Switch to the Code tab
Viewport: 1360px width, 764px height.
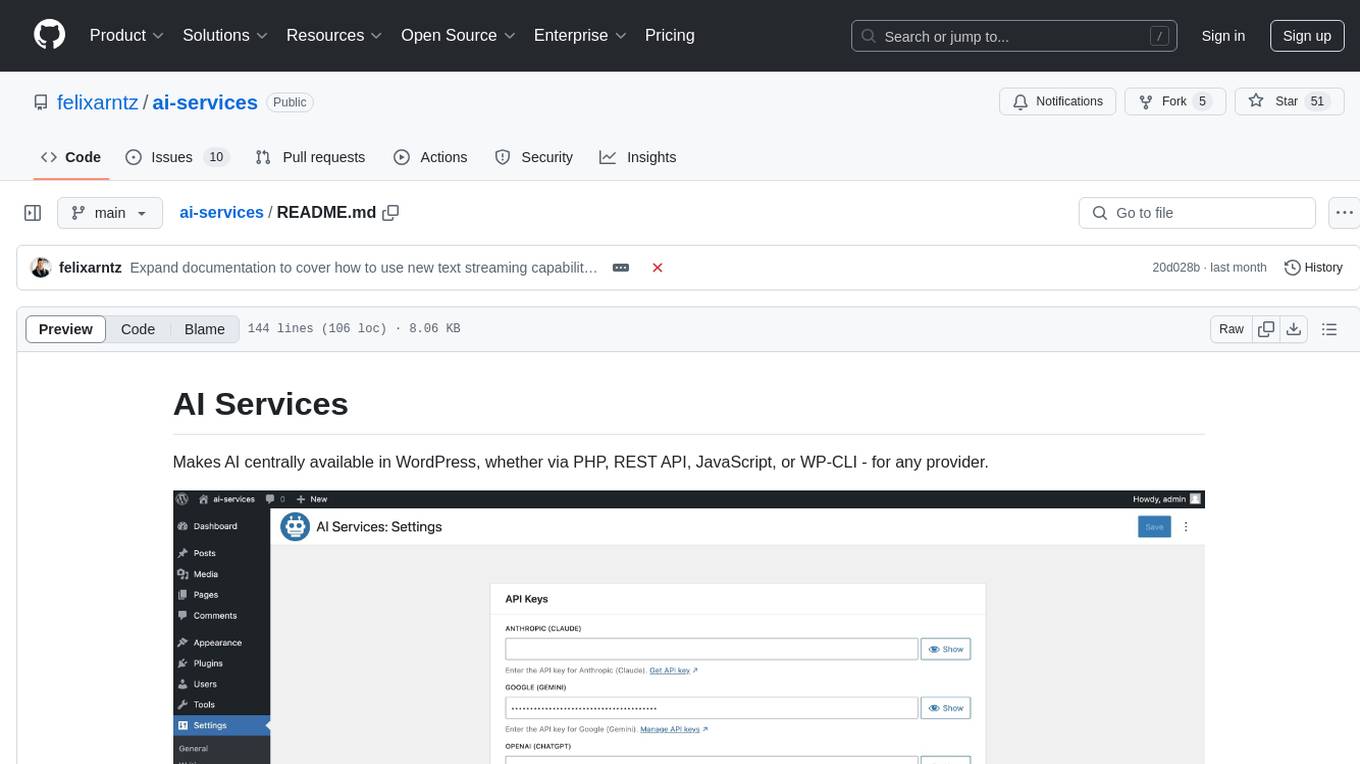point(71,157)
